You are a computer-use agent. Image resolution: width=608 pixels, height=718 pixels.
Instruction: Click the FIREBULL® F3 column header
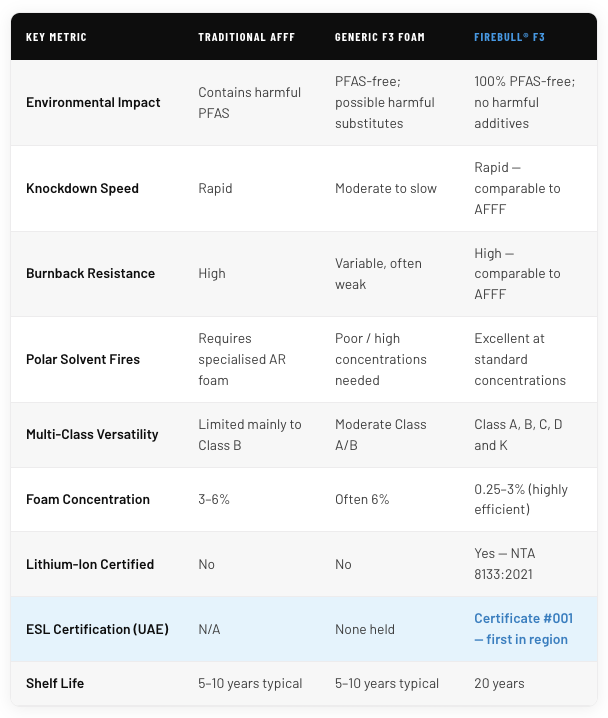coord(509,37)
